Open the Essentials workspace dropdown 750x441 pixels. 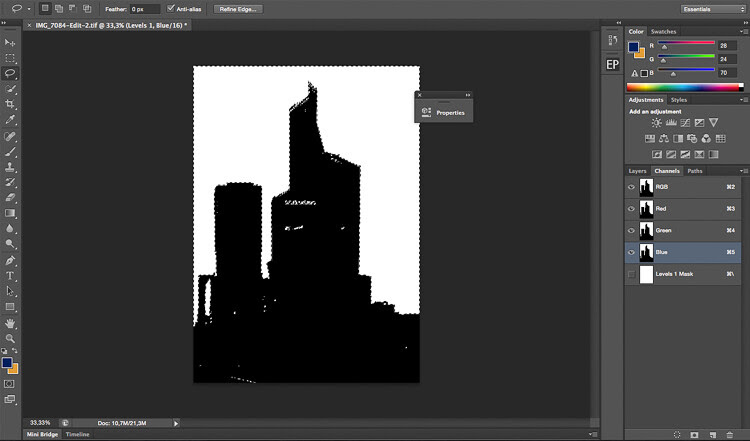(x=713, y=9)
